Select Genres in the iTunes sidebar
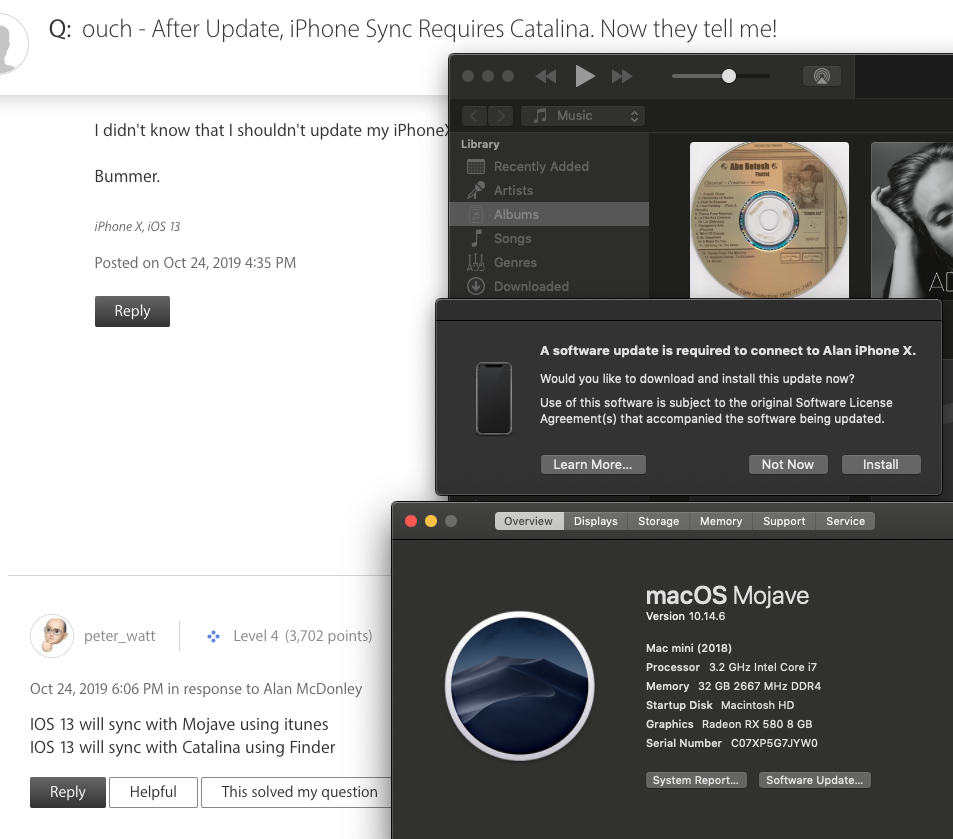 549,262
